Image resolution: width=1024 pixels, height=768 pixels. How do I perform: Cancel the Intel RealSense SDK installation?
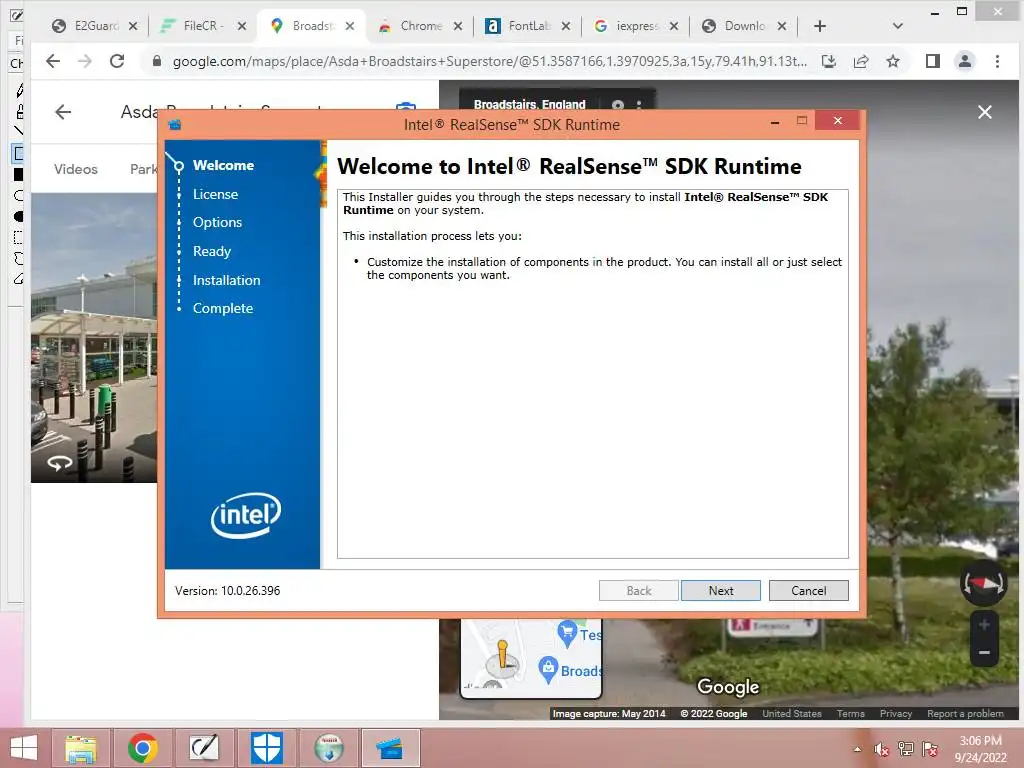tap(808, 590)
